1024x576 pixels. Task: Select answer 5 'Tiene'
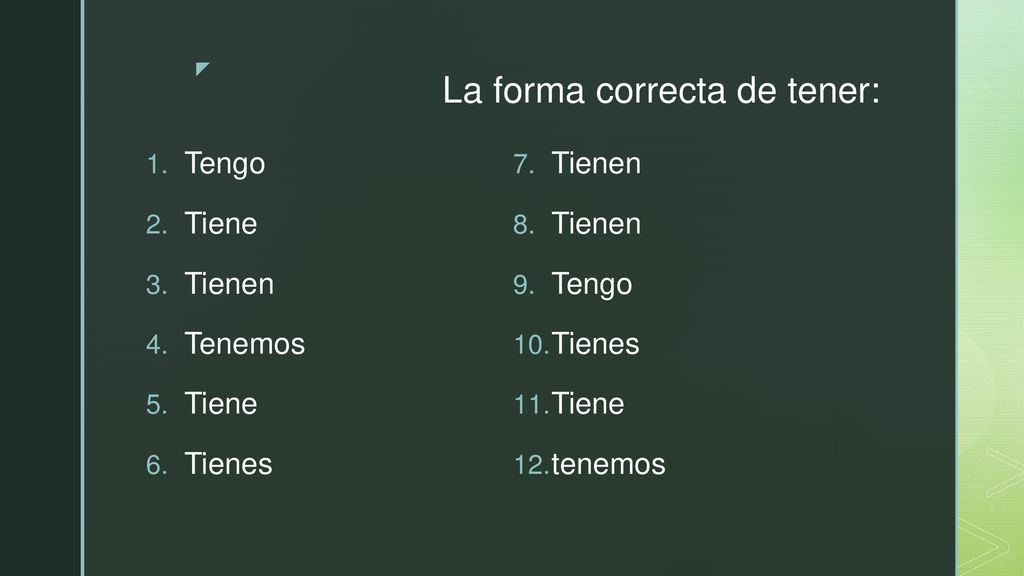tap(221, 404)
